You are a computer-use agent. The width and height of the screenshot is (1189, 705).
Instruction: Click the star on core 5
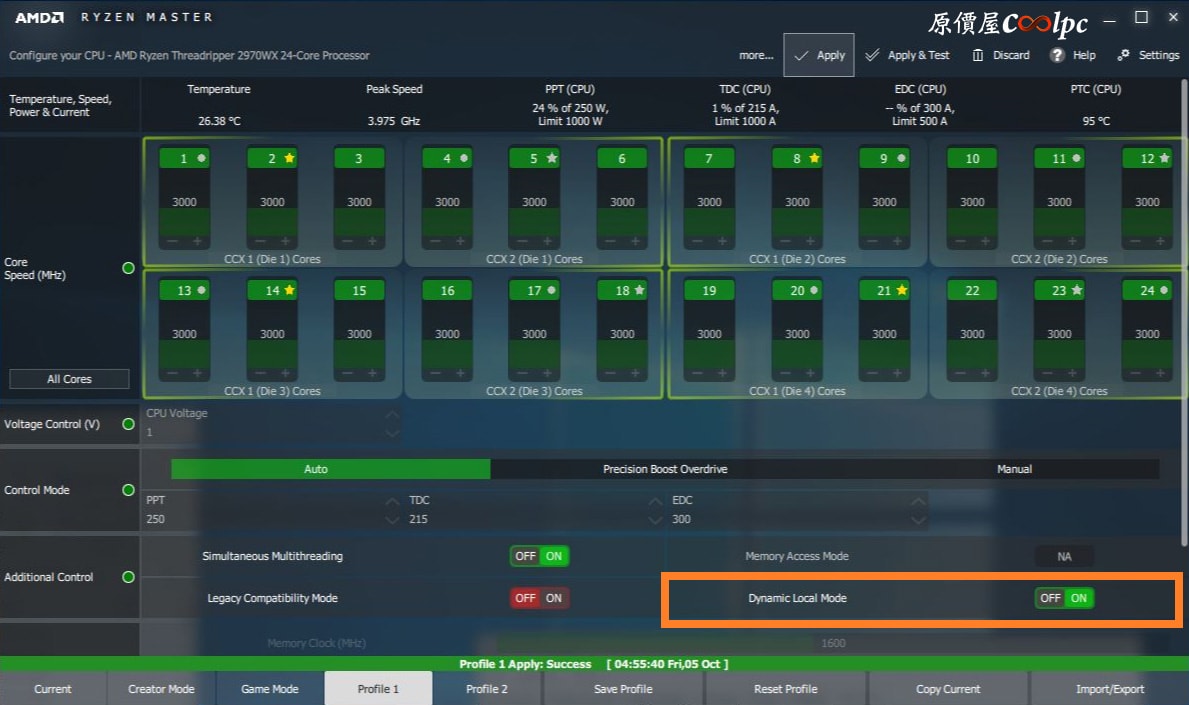click(x=551, y=158)
